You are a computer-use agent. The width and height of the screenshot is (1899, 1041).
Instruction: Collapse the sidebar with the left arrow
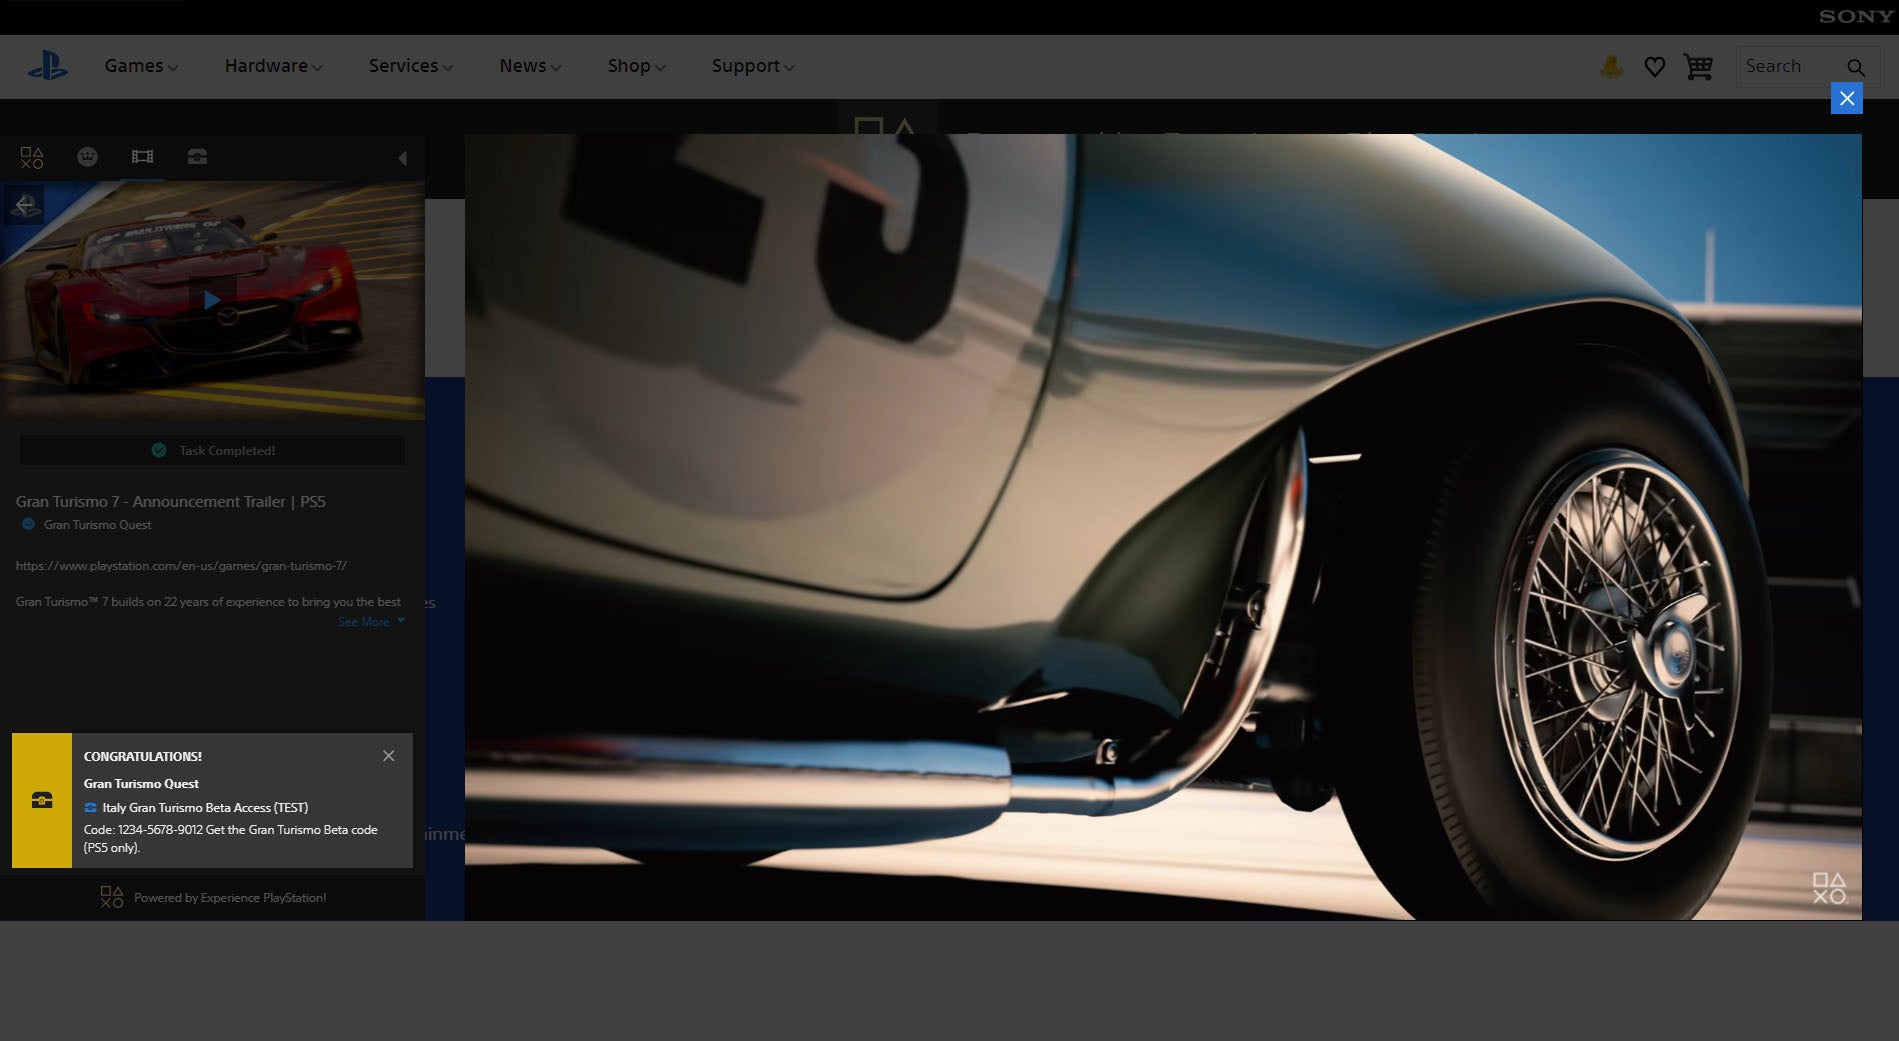pyautogui.click(x=402, y=158)
